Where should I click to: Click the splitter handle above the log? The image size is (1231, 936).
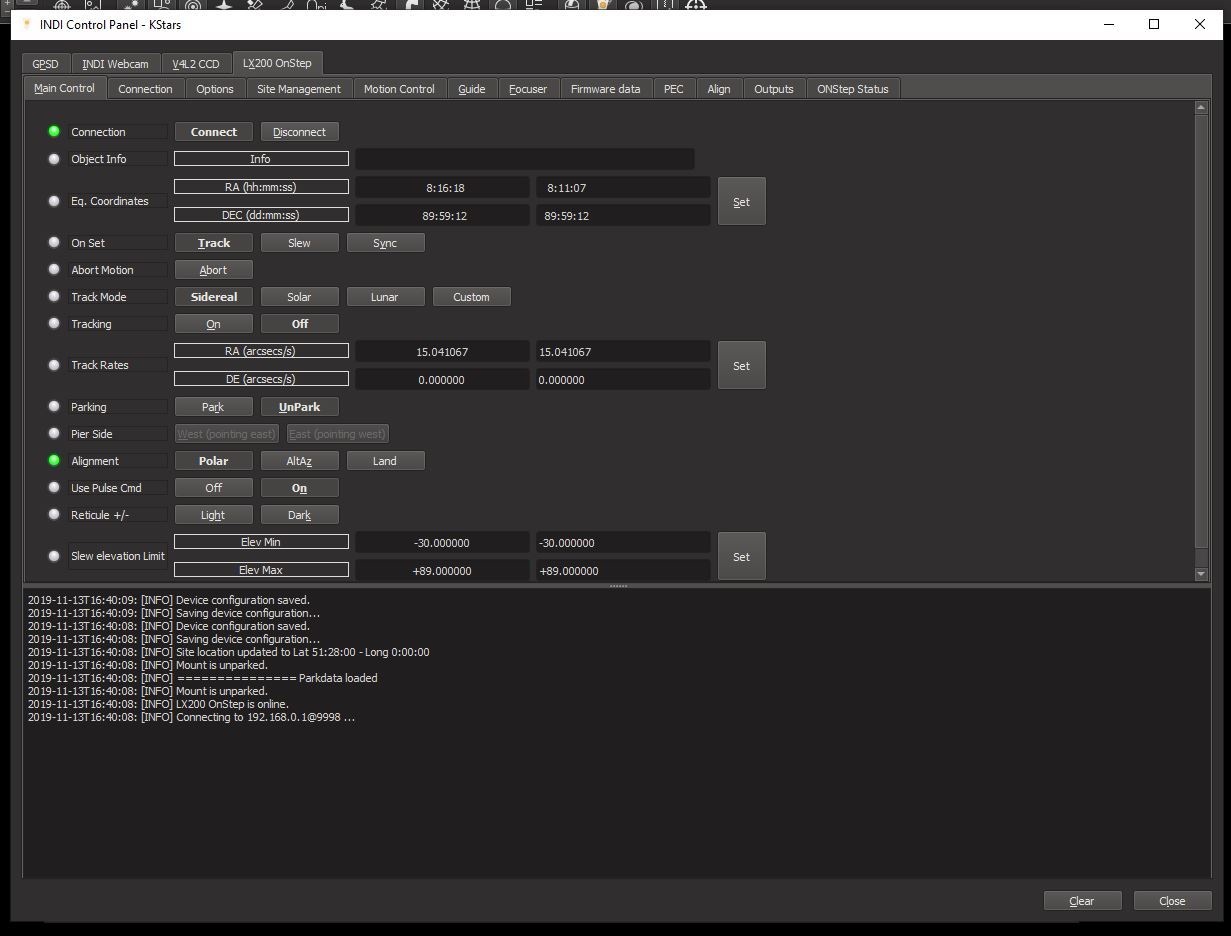click(618, 586)
